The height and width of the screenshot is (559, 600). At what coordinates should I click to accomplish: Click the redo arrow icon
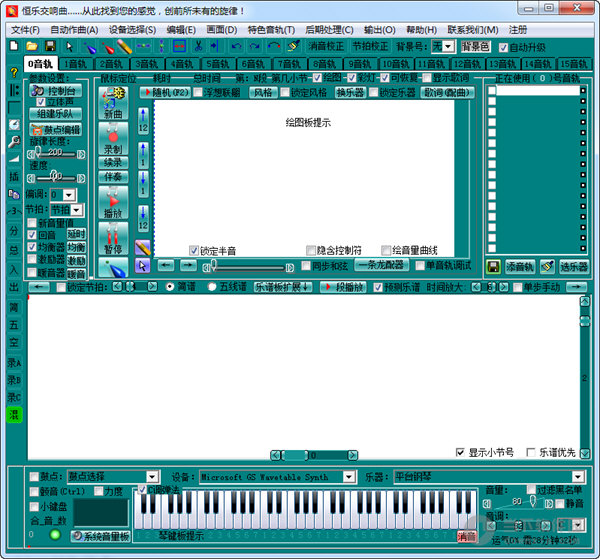[x=254, y=47]
